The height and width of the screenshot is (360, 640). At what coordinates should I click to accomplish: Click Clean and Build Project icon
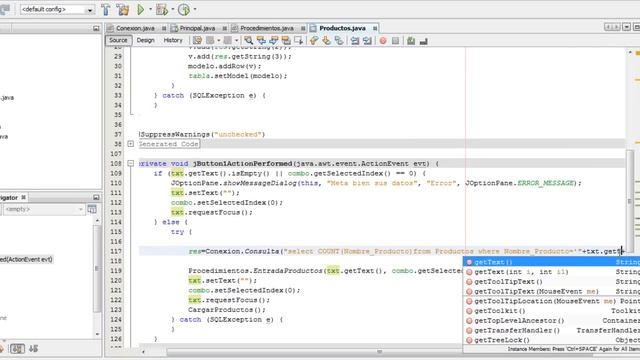(122, 9)
